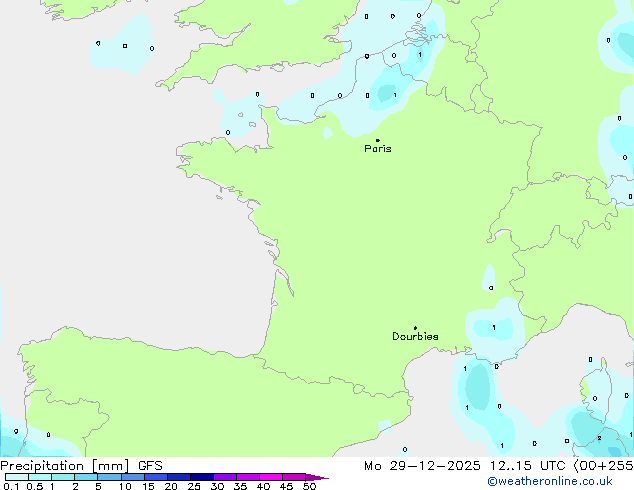Select the Dourbies town label
Image resolution: width=634 pixels, height=490 pixels.
[415, 337]
